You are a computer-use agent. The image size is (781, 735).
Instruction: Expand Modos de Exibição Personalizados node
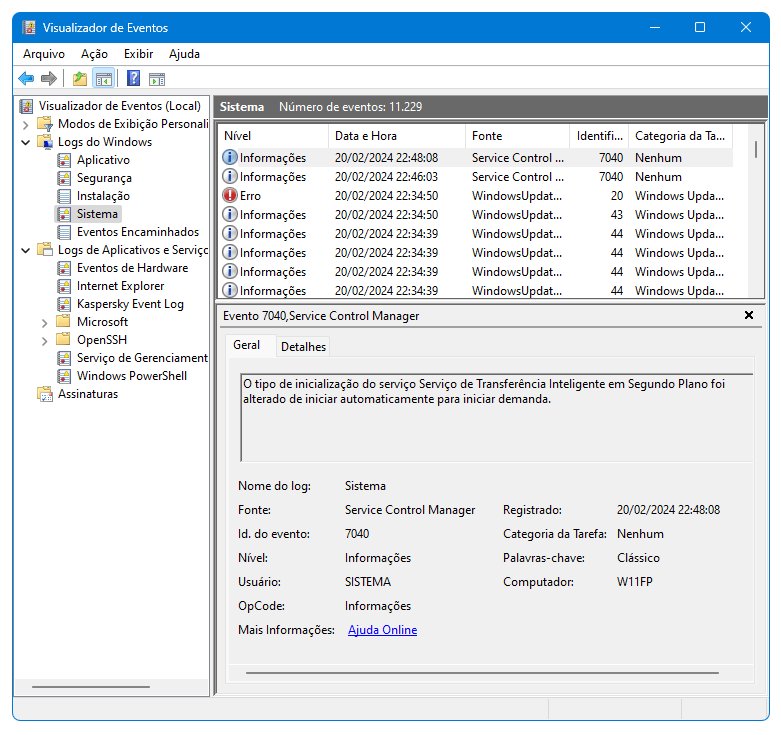point(26,124)
